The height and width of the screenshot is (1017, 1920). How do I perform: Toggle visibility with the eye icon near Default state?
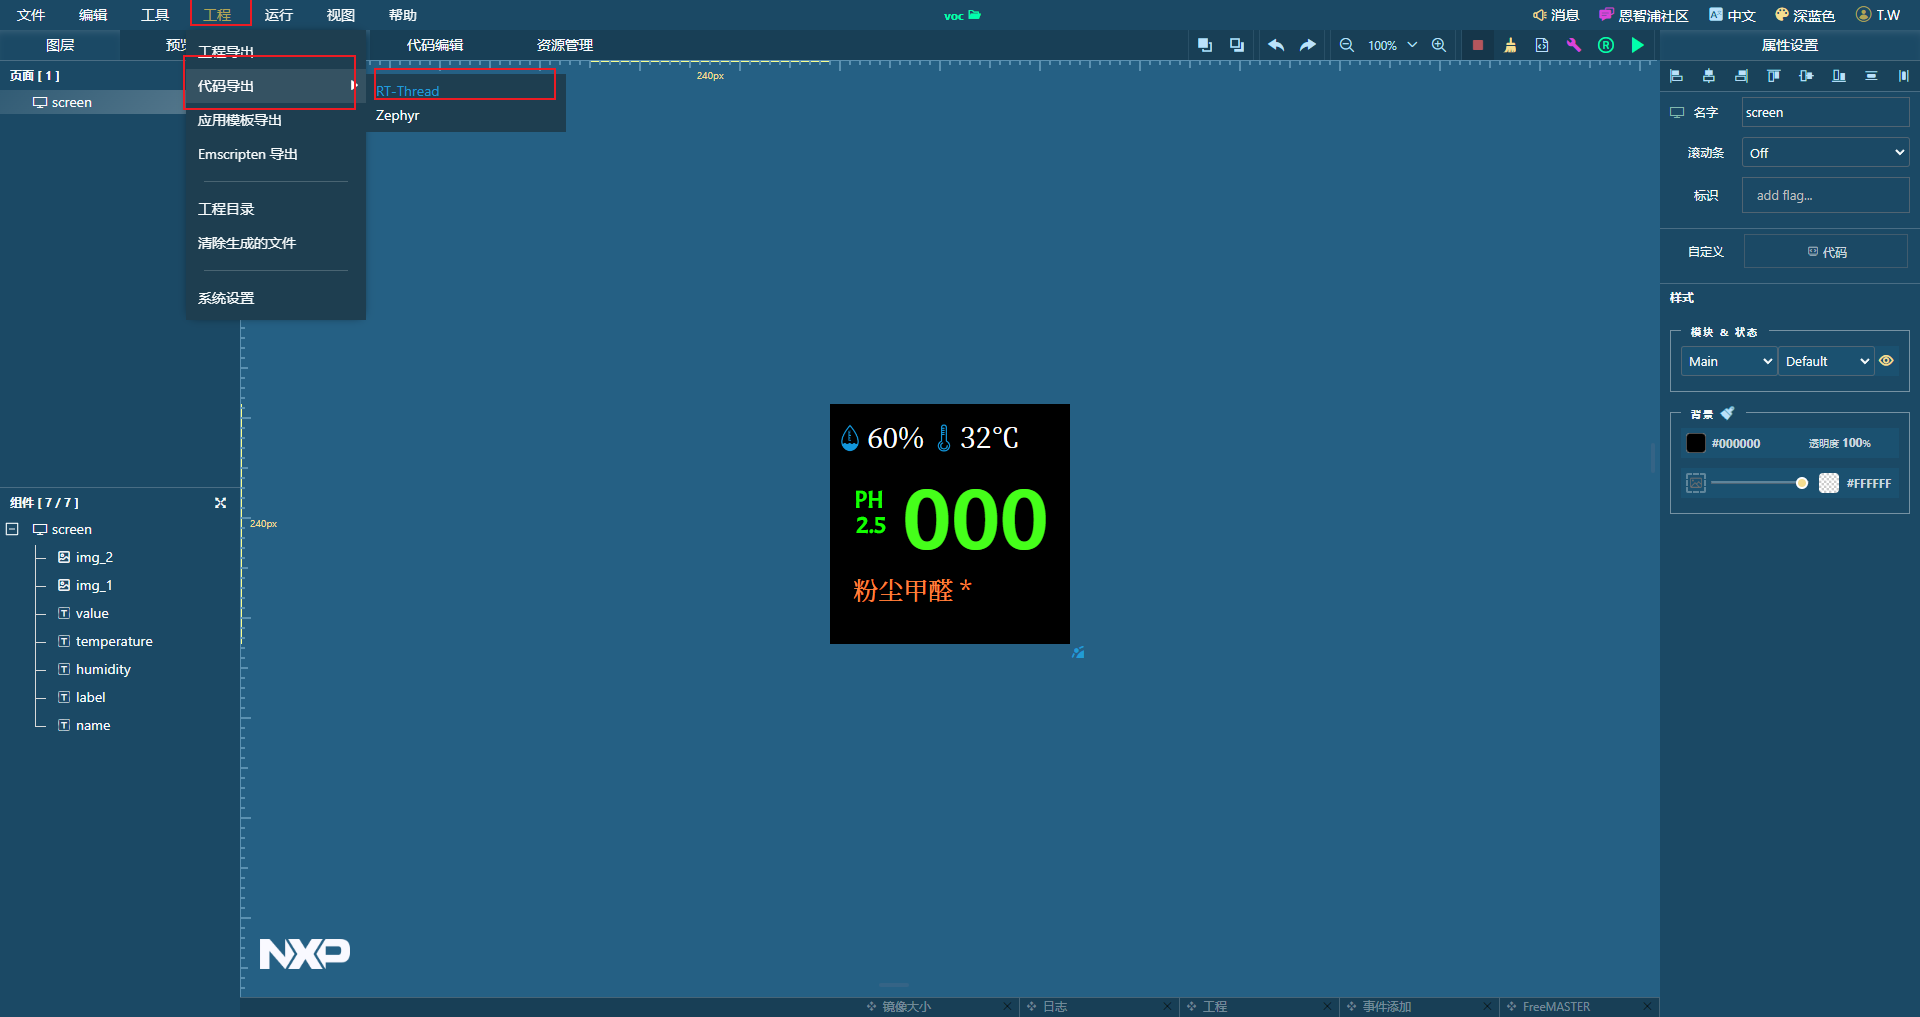click(1887, 361)
